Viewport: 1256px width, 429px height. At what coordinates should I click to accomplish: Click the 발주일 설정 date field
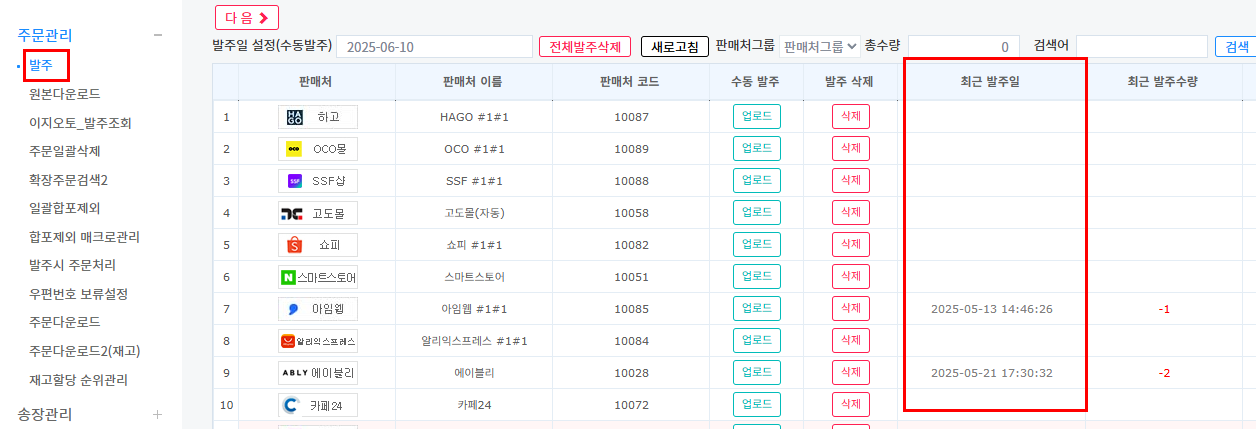(x=434, y=47)
